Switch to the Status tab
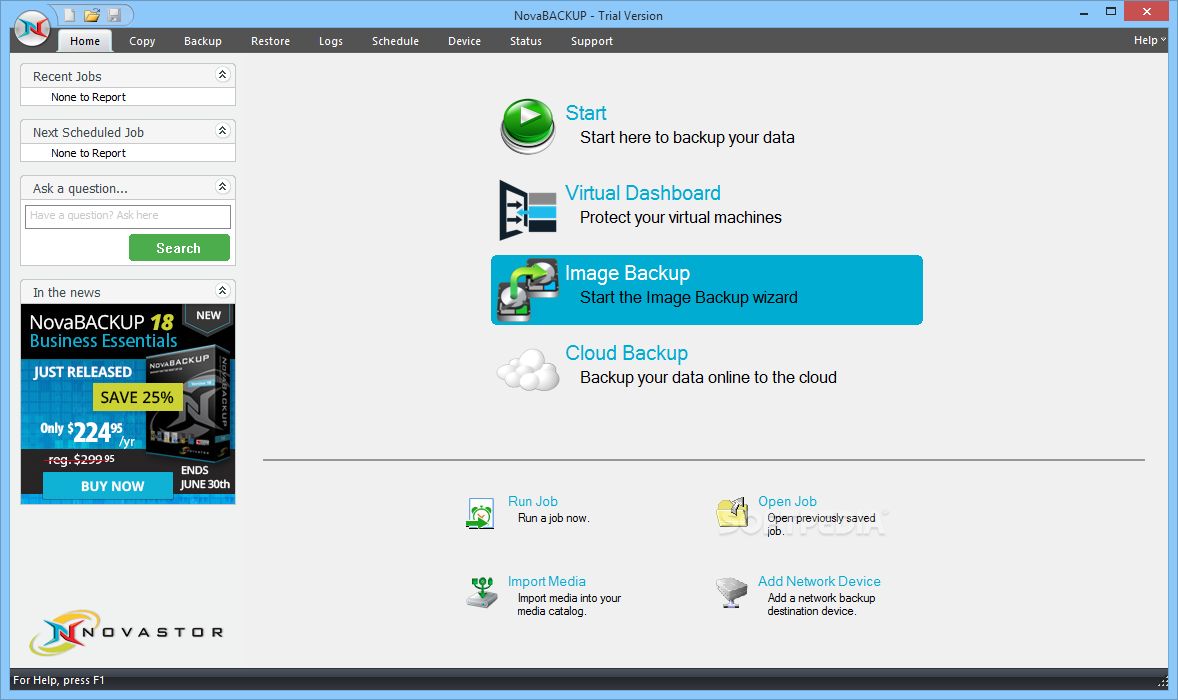This screenshot has width=1178, height=700. (x=526, y=41)
